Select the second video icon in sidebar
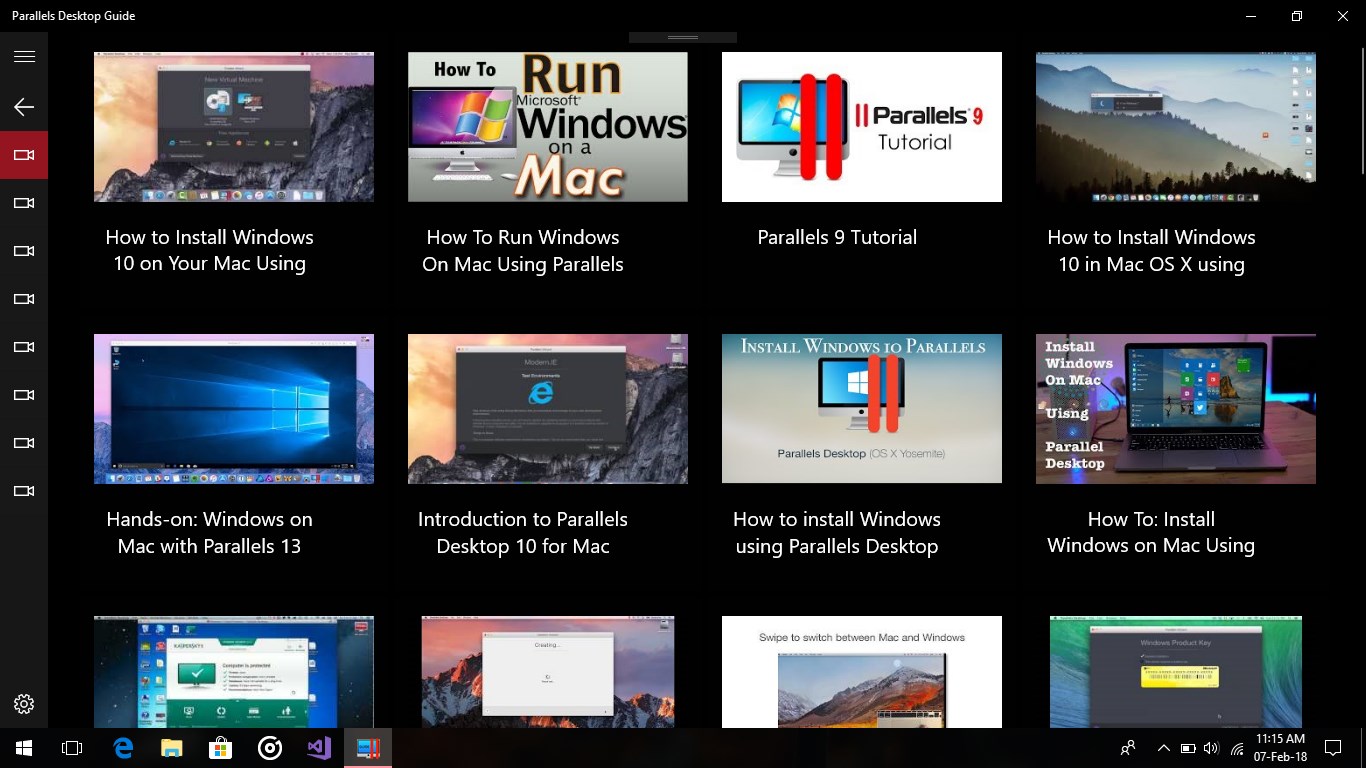The width and height of the screenshot is (1366, 768). pos(24,203)
